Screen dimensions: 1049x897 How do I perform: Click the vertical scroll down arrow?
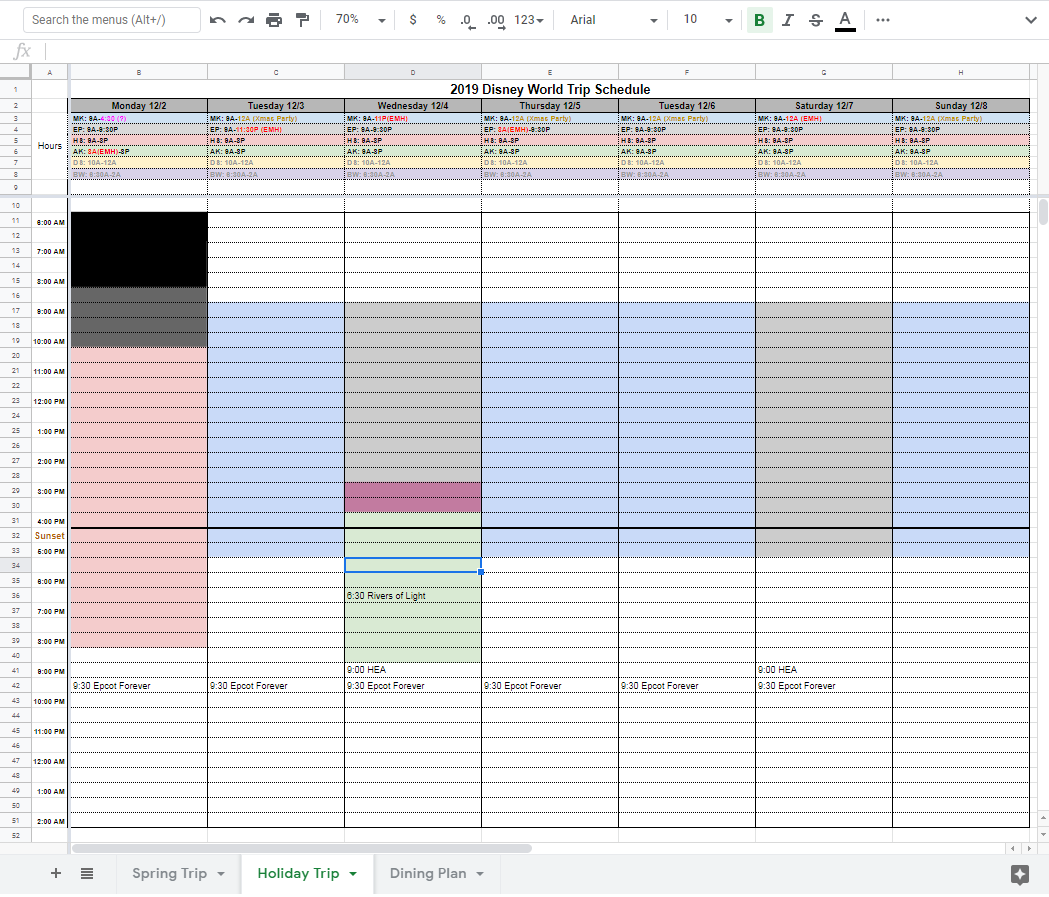(1043, 834)
